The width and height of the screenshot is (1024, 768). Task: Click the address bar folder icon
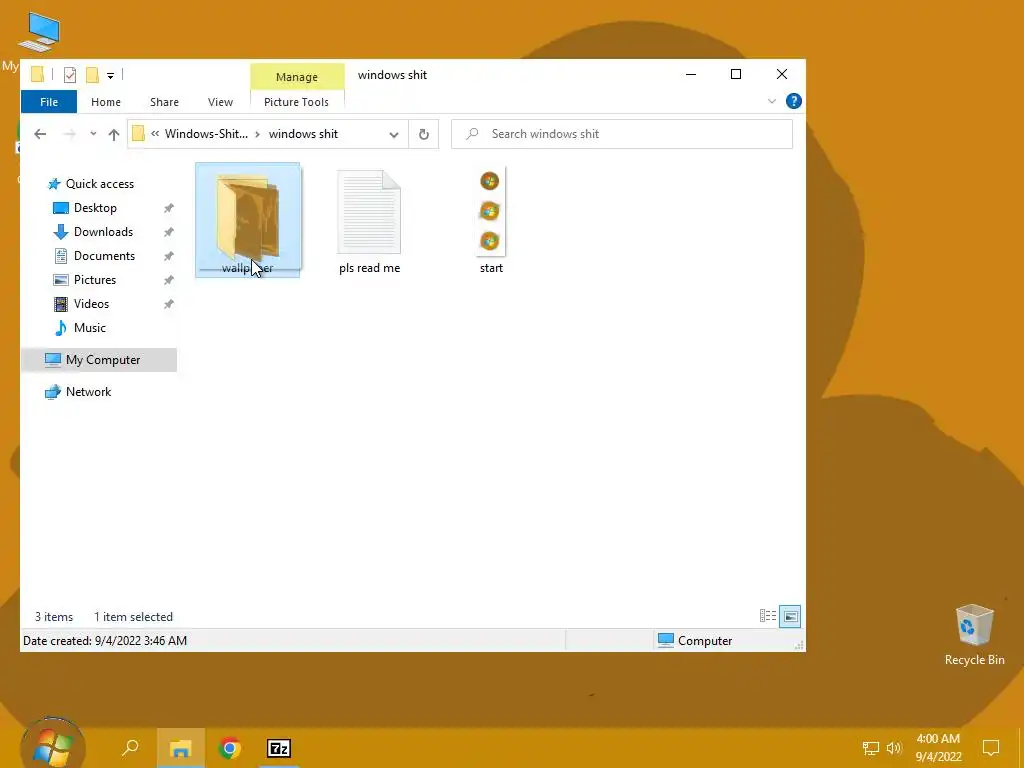pos(138,134)
